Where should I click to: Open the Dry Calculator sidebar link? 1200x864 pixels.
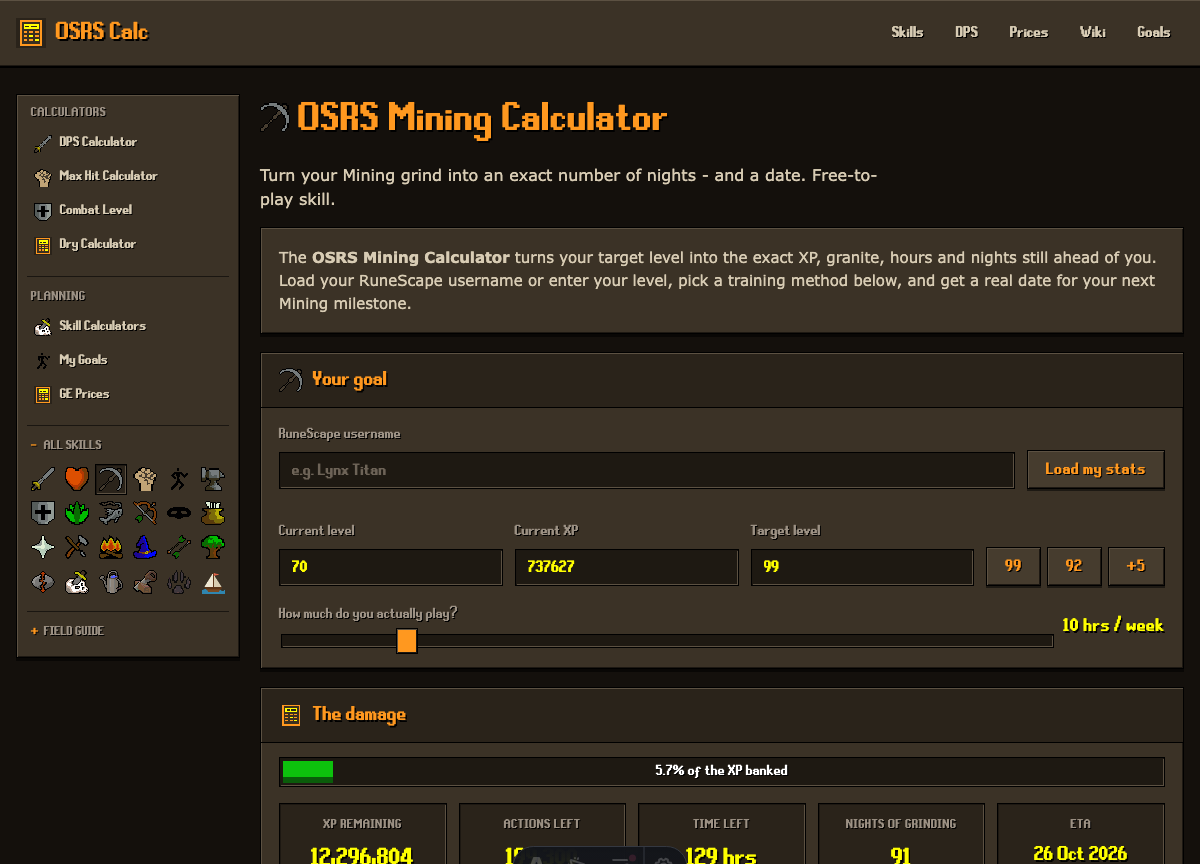(128, 244)
